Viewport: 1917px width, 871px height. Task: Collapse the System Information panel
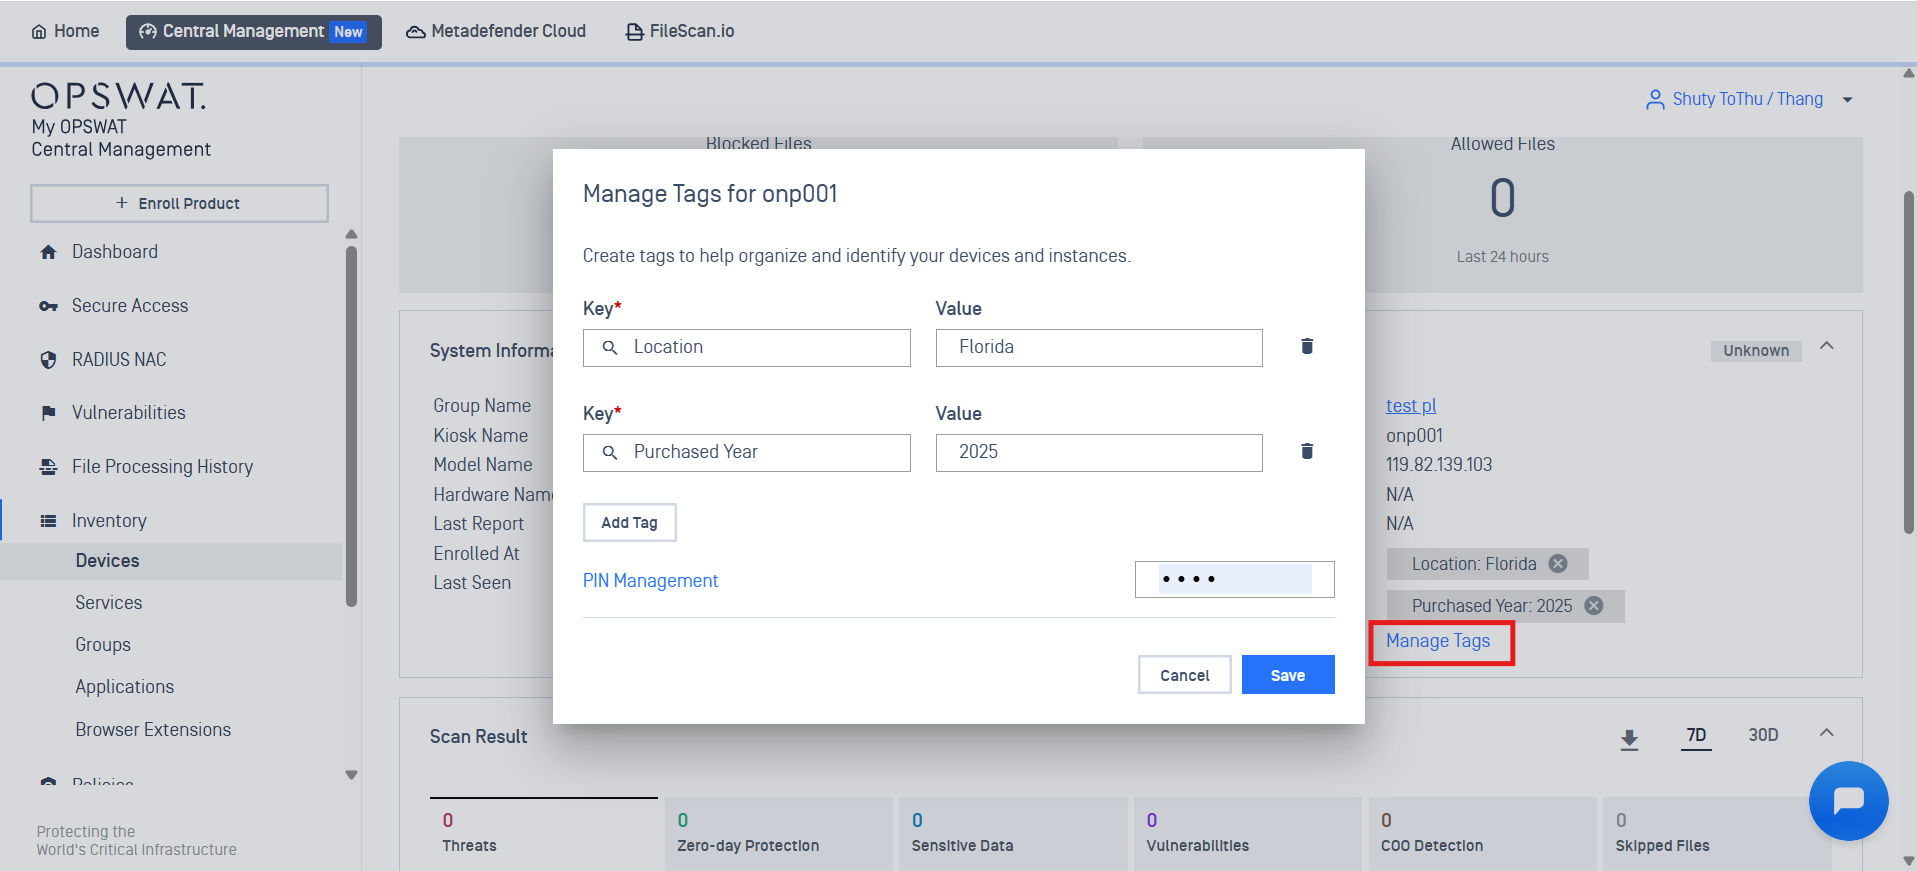pos(1826,346)
